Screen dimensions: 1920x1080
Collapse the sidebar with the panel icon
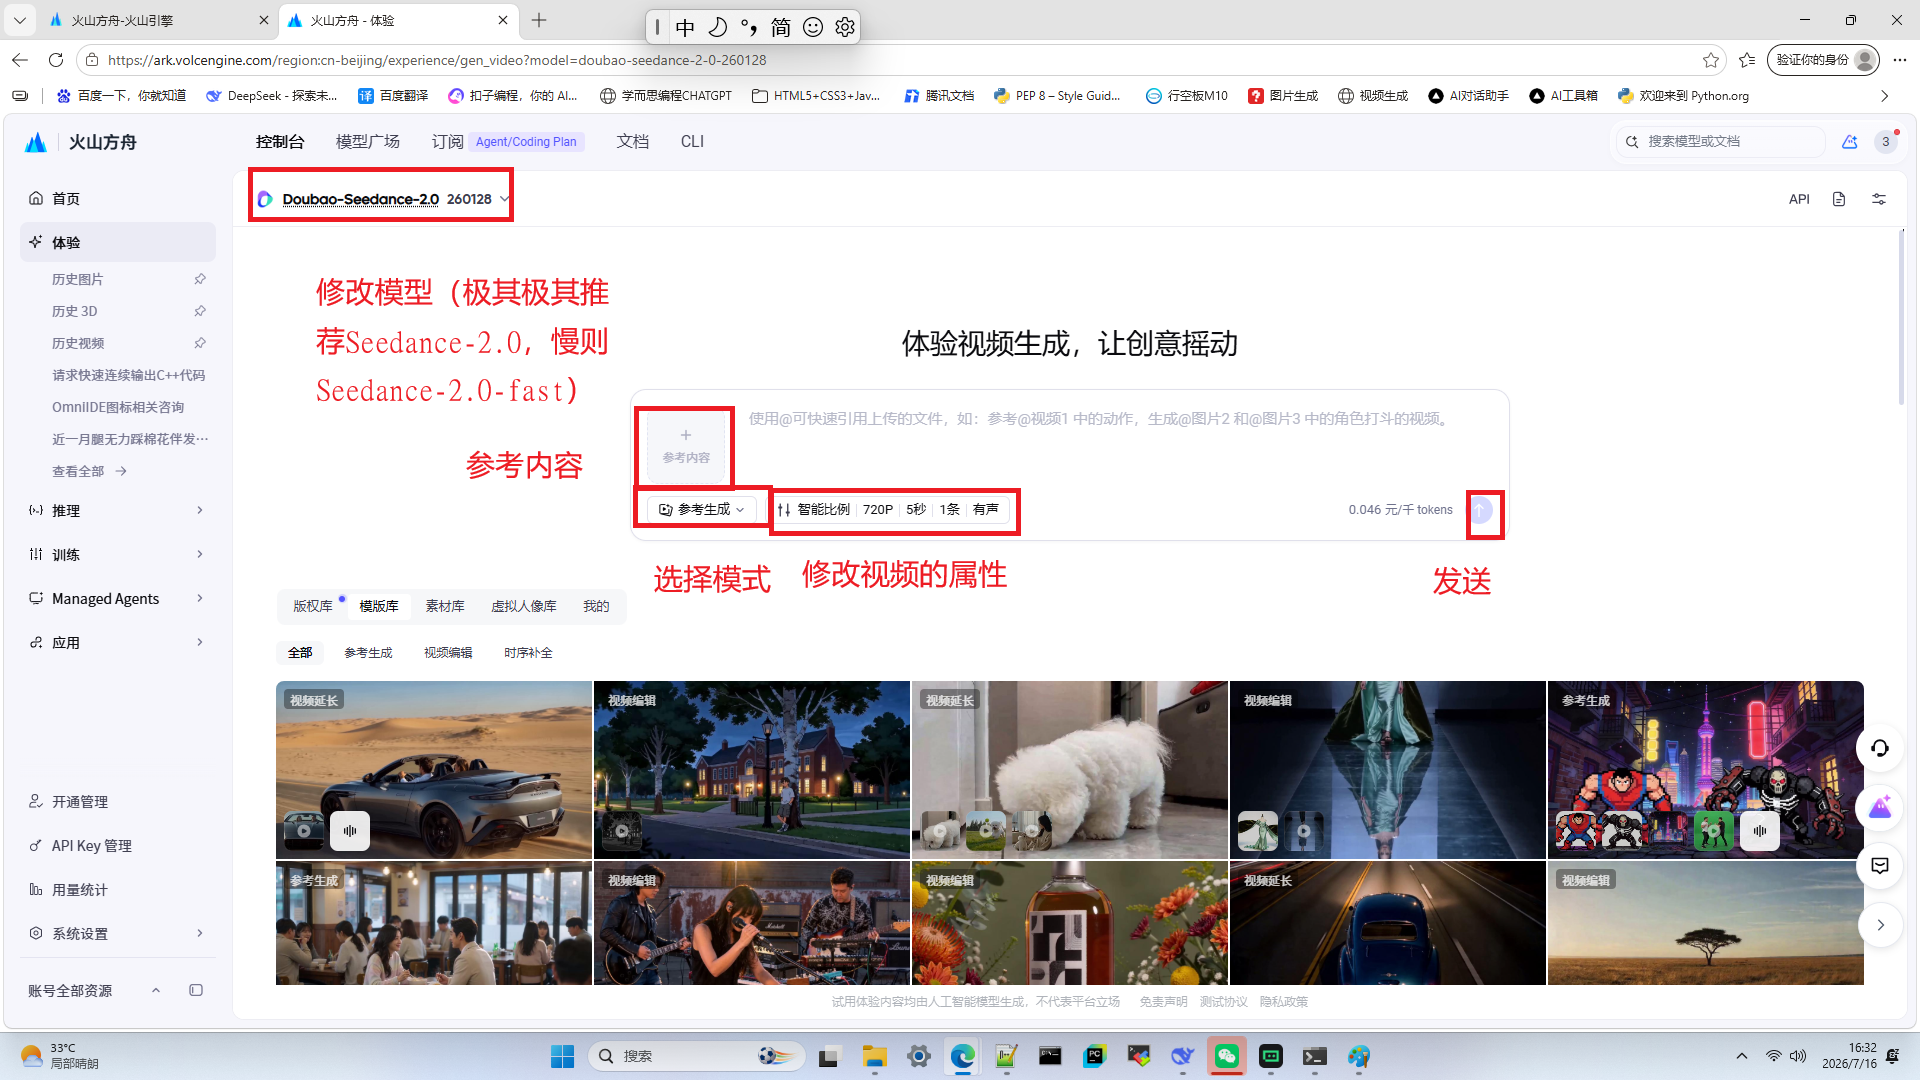[x=196, y=990]
